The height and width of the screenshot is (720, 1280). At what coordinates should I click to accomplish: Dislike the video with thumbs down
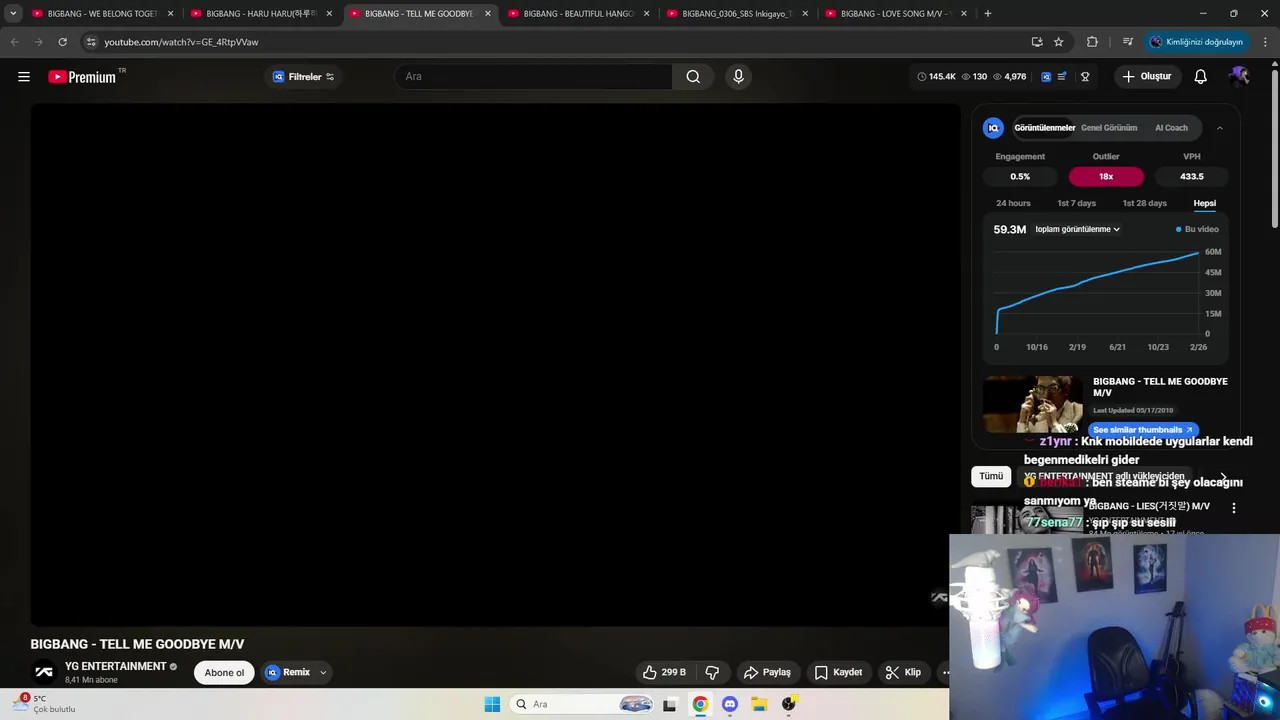coord(713,672)
